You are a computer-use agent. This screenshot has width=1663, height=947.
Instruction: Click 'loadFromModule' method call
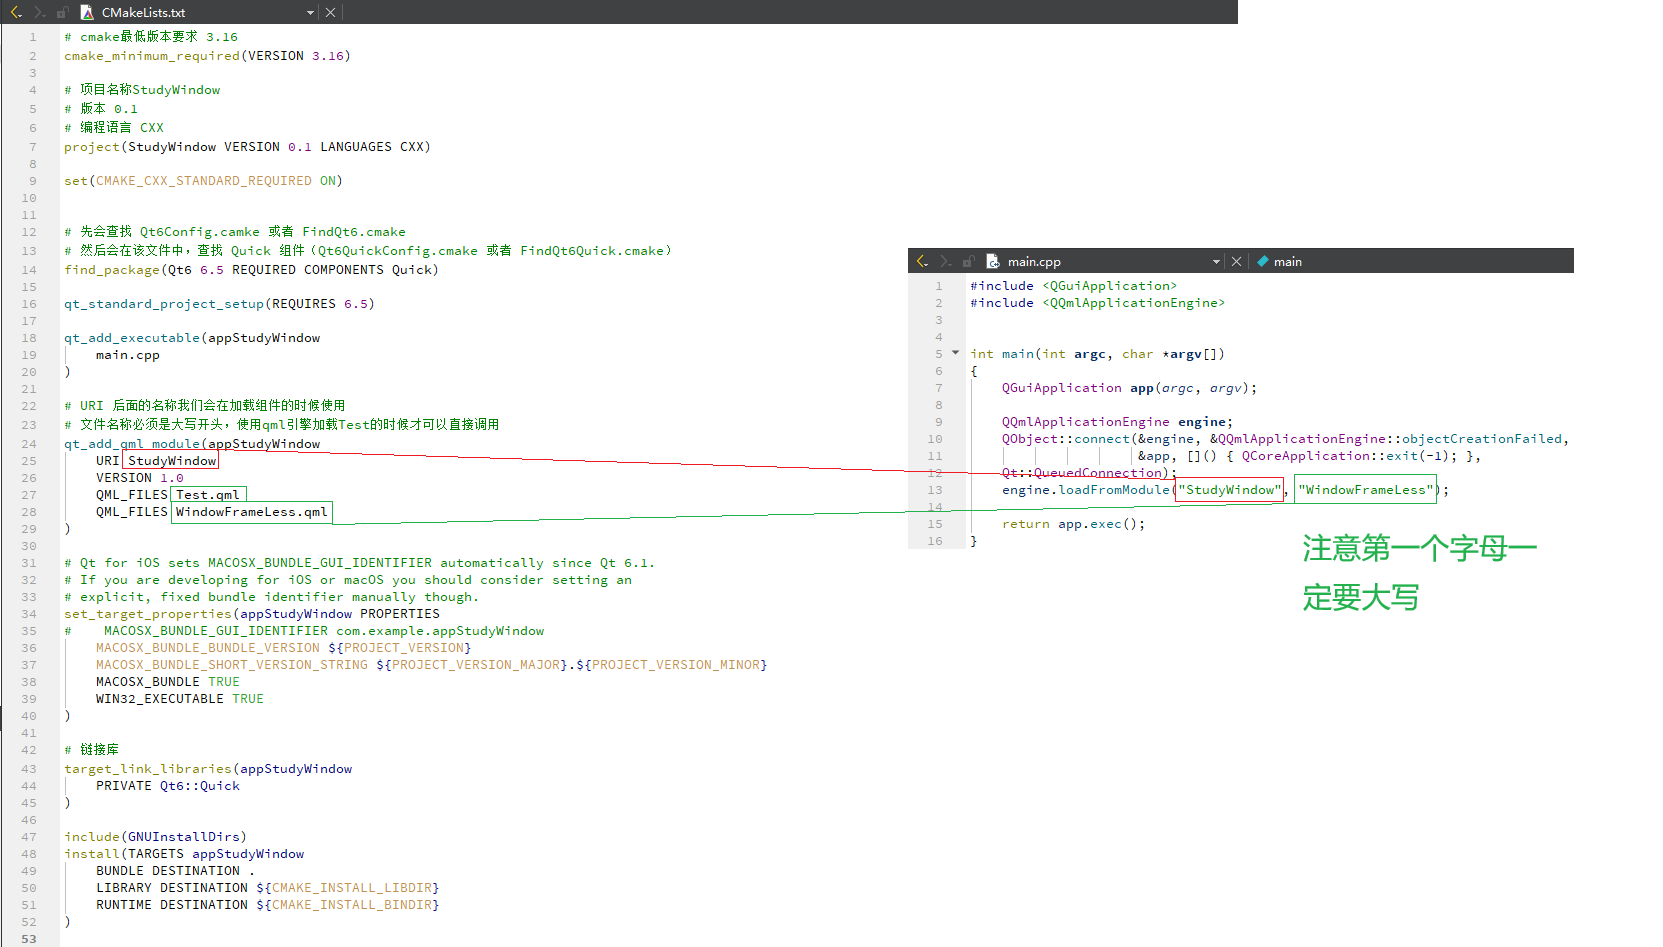click(x=1114, y=490)
